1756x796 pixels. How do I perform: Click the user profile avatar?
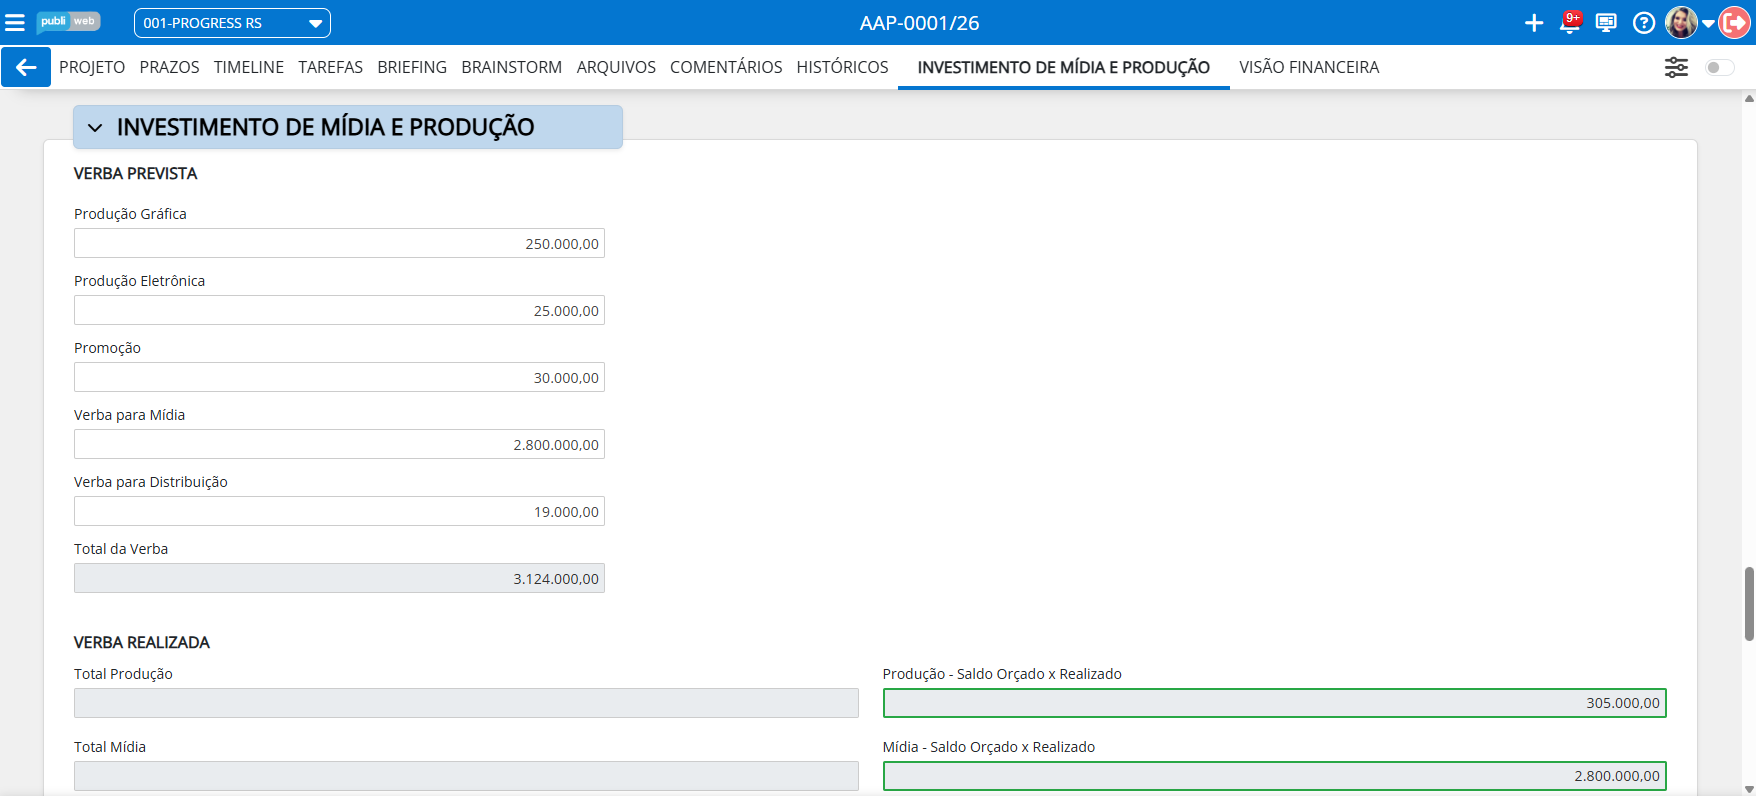coord(1681,23)
